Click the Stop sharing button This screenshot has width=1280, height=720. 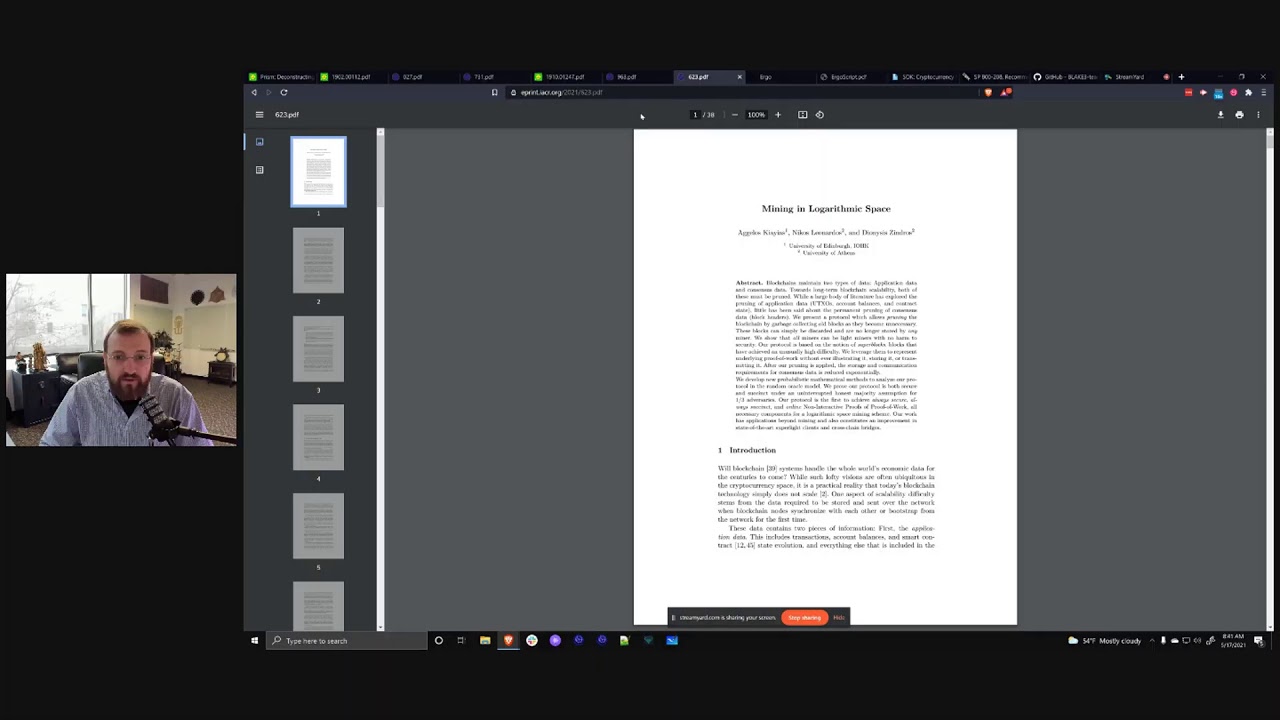(x=805, y=617)
